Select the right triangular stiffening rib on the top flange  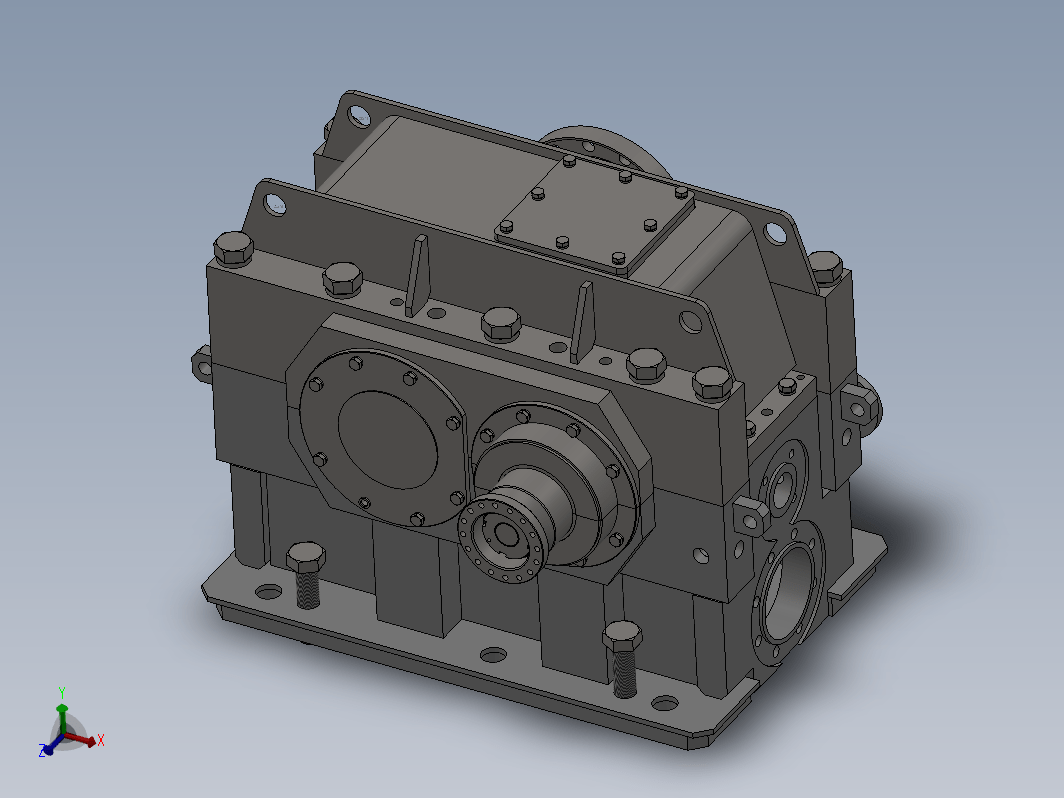coord(582,322)
